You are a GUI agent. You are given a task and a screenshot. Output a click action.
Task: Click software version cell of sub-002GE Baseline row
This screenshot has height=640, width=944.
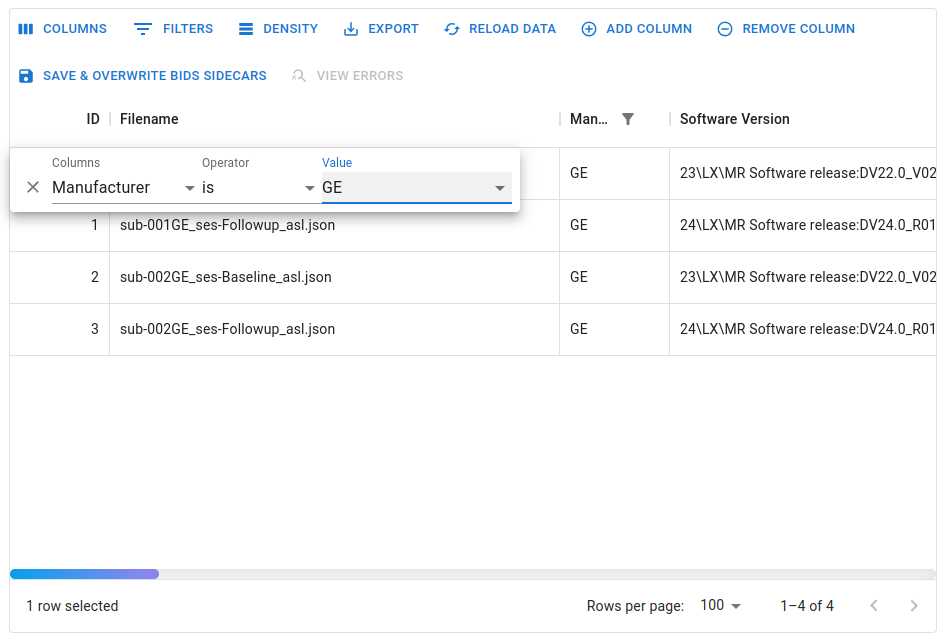[x=803, y=277]
